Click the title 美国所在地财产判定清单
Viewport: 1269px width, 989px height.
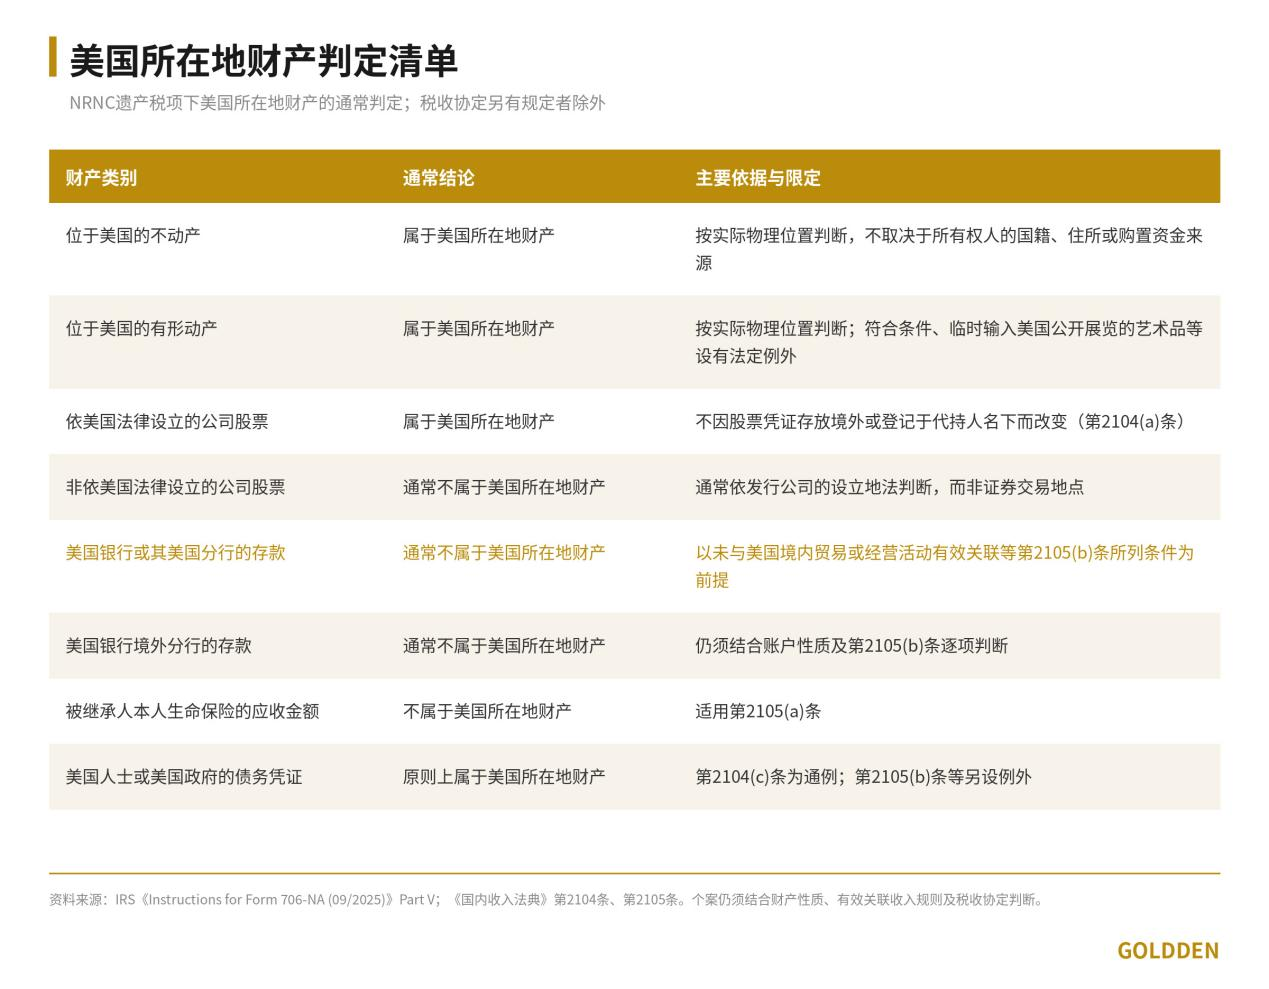pos(263,60)
